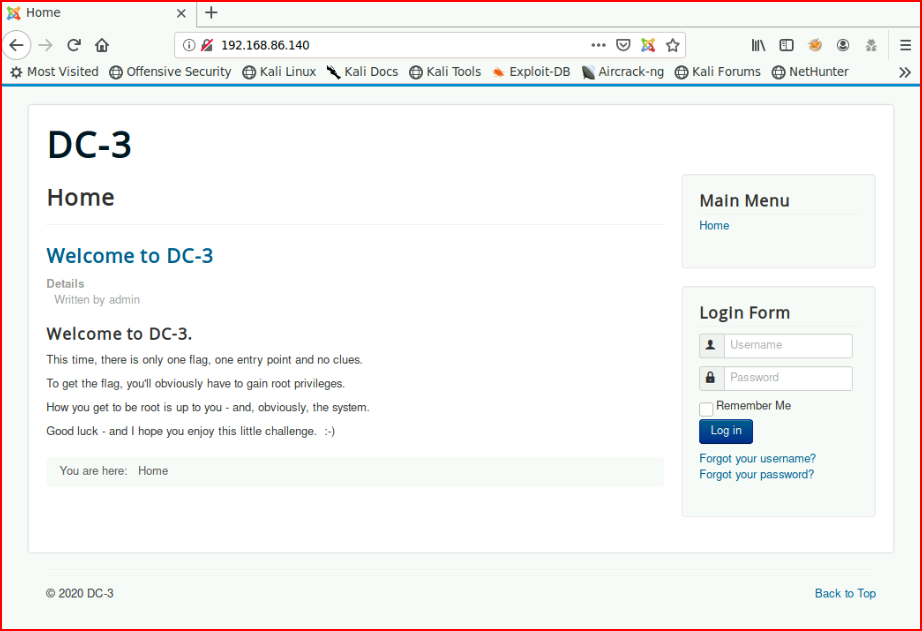Go back to the previous page
Viewport: 922px width, 631px height.
coord(16,45)
